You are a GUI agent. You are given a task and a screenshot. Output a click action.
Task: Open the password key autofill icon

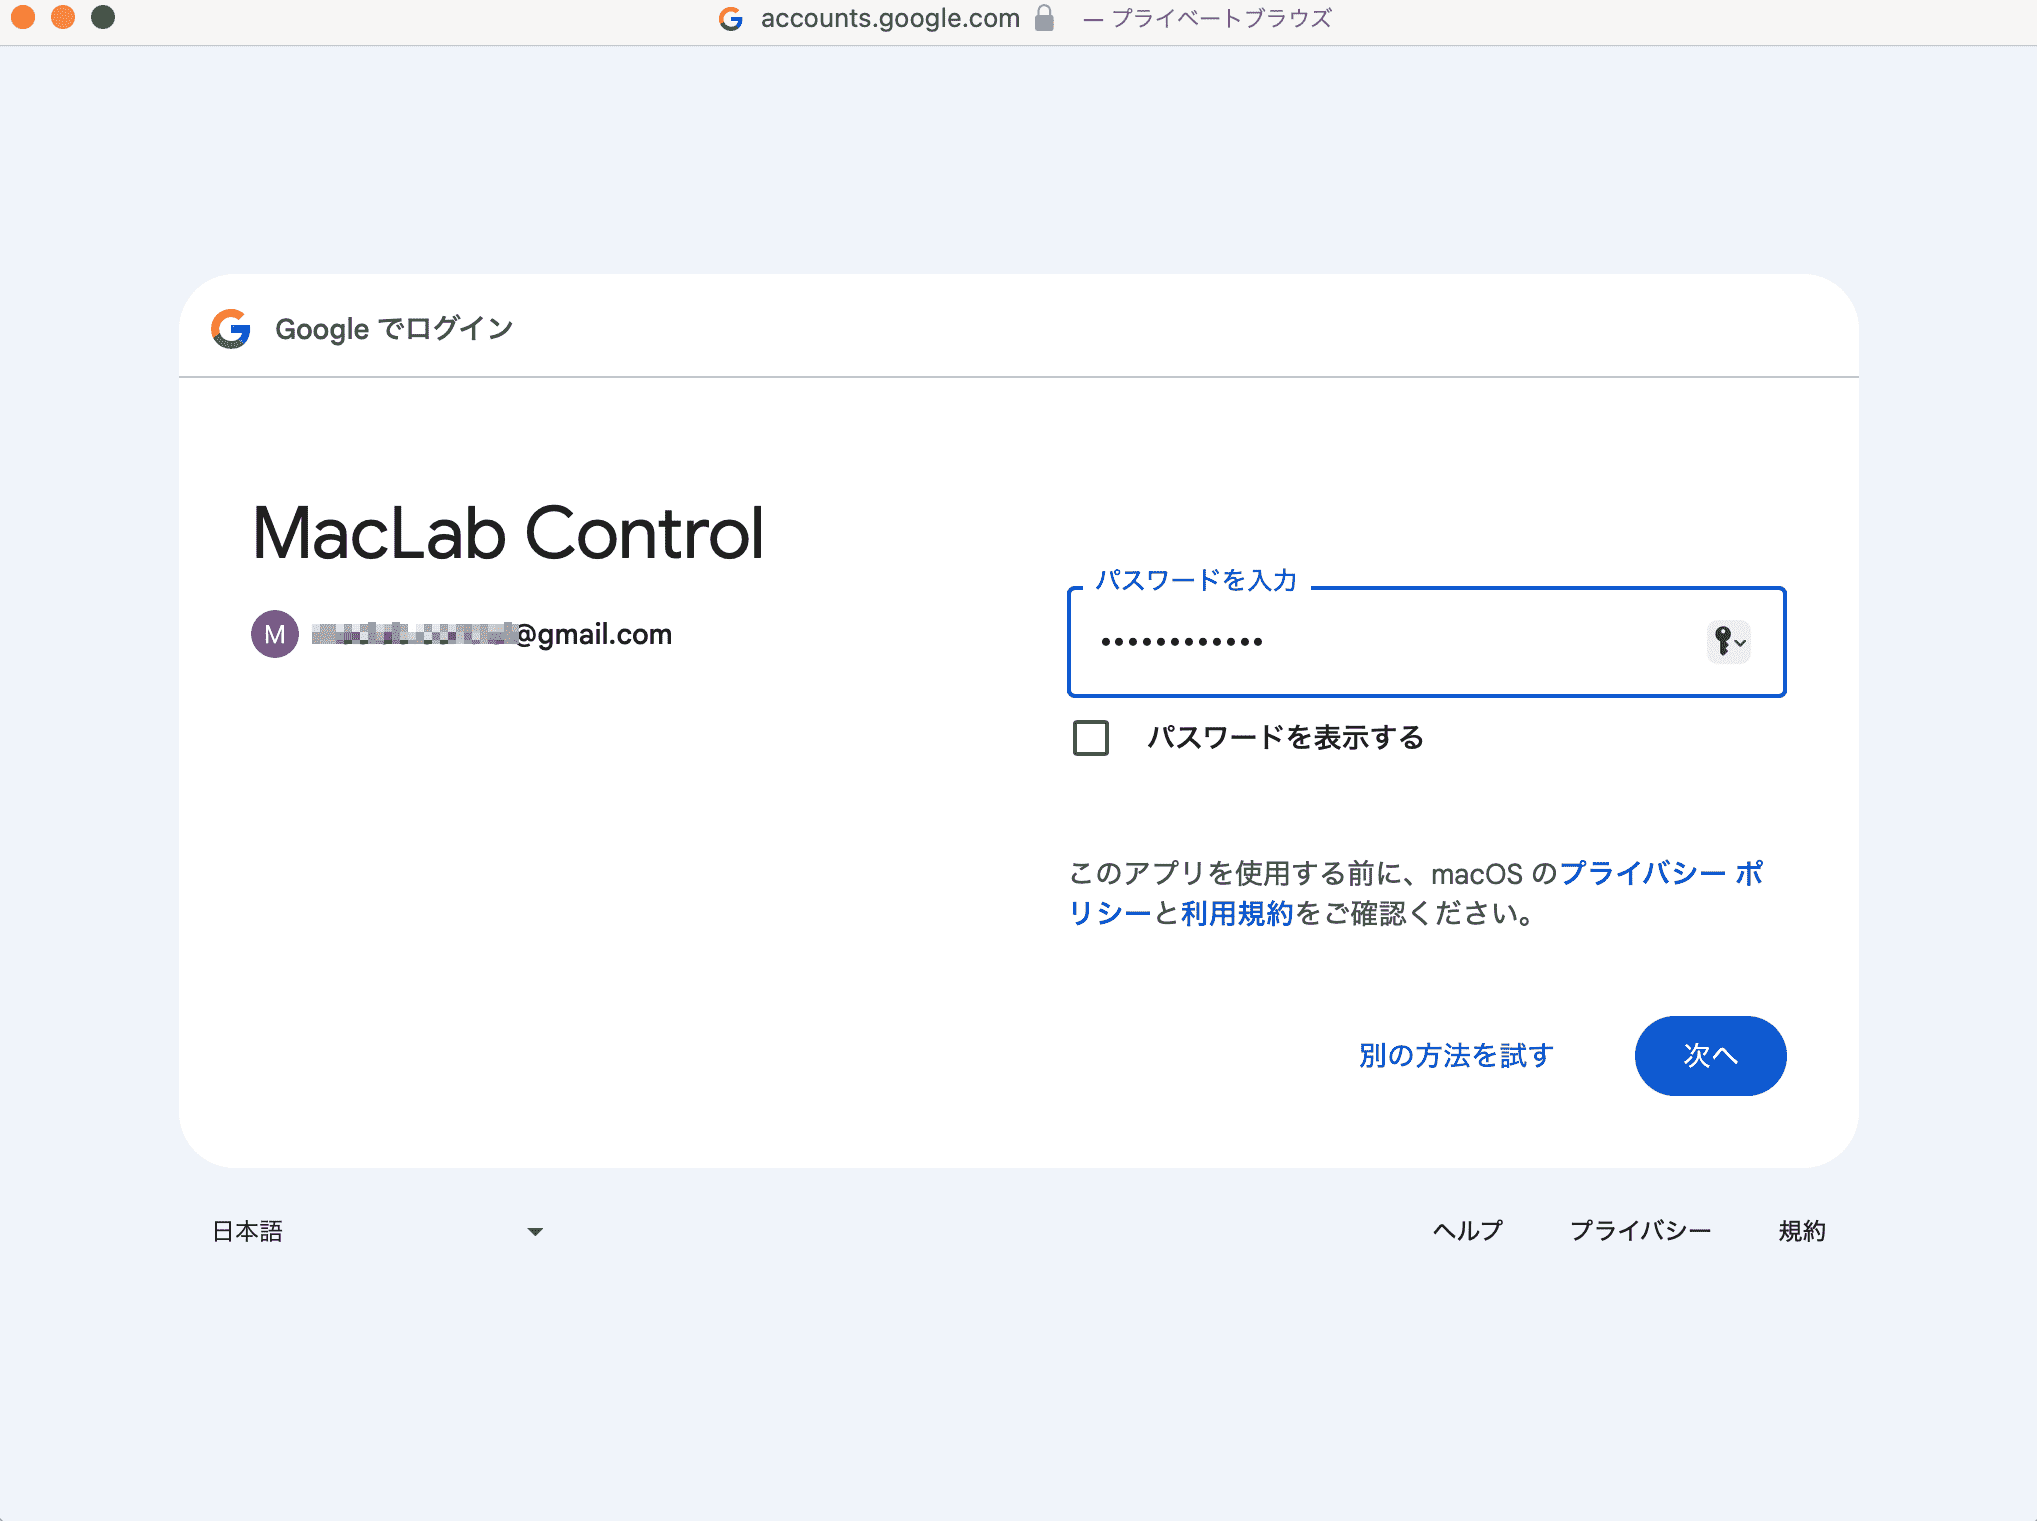tap(1728, 641)
